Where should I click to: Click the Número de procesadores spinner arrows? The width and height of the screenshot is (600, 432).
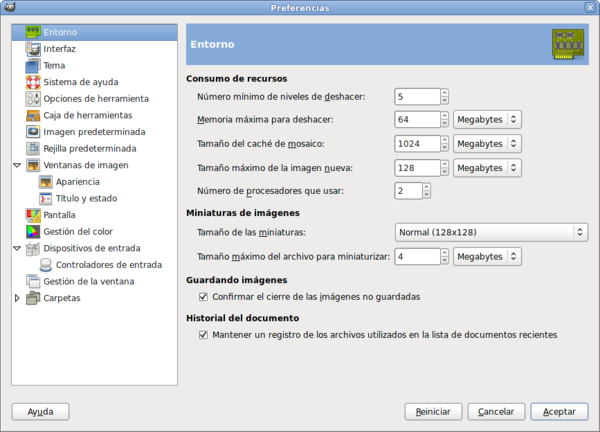tap(427, 190)
